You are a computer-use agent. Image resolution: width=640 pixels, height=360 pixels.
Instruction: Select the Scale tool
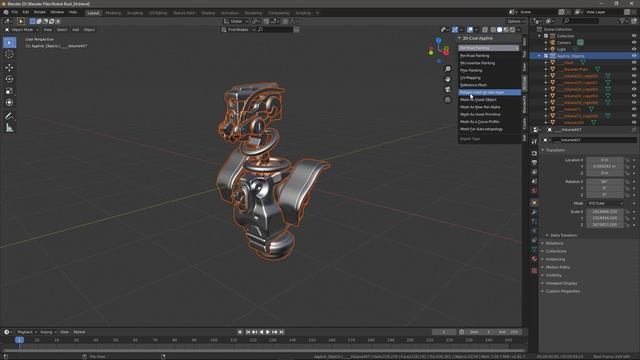coord(9,91)
